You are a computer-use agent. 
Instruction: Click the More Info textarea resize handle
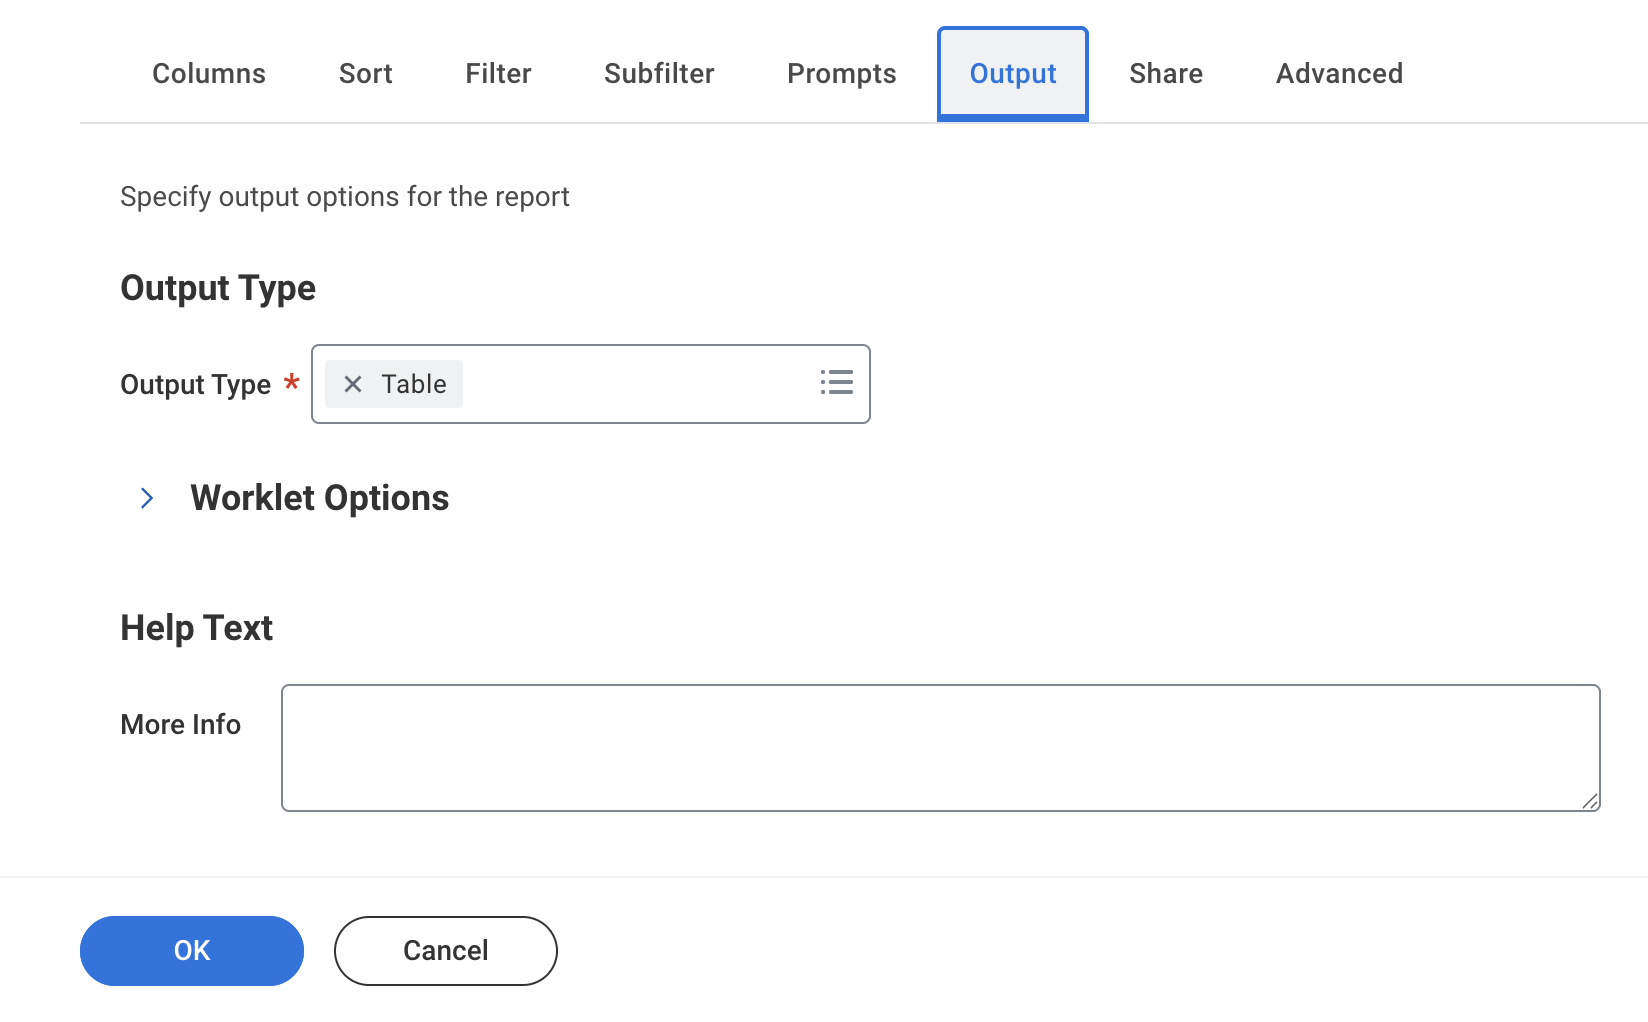1589,800
